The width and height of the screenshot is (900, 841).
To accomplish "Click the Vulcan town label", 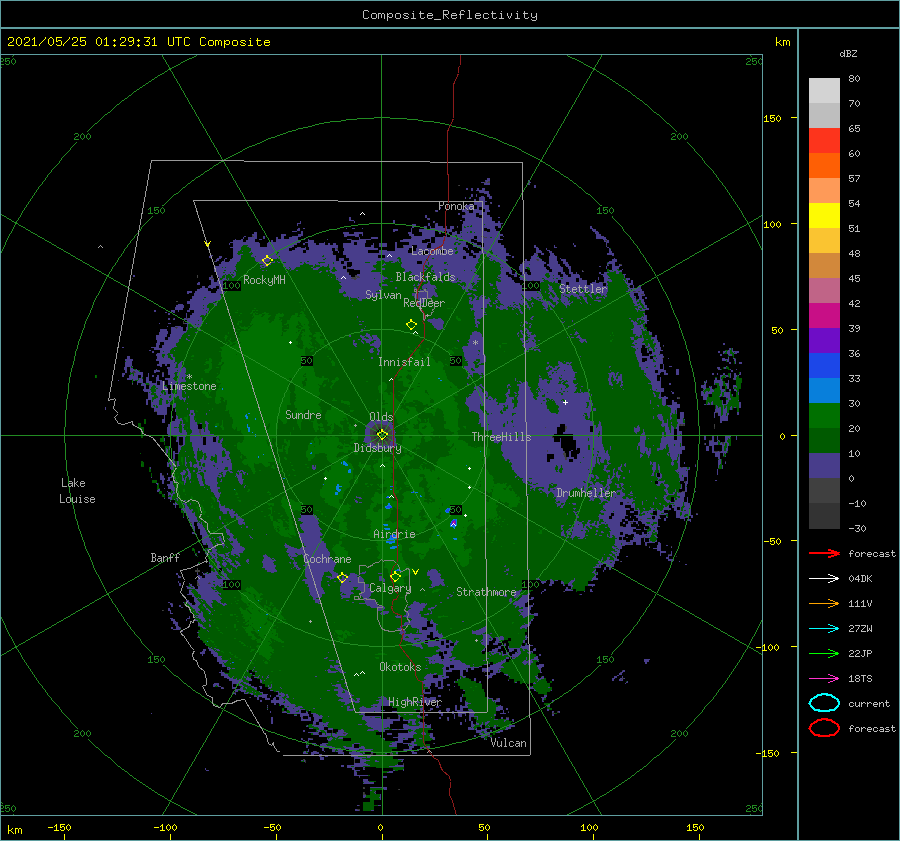I will click(x=508, y=743).
